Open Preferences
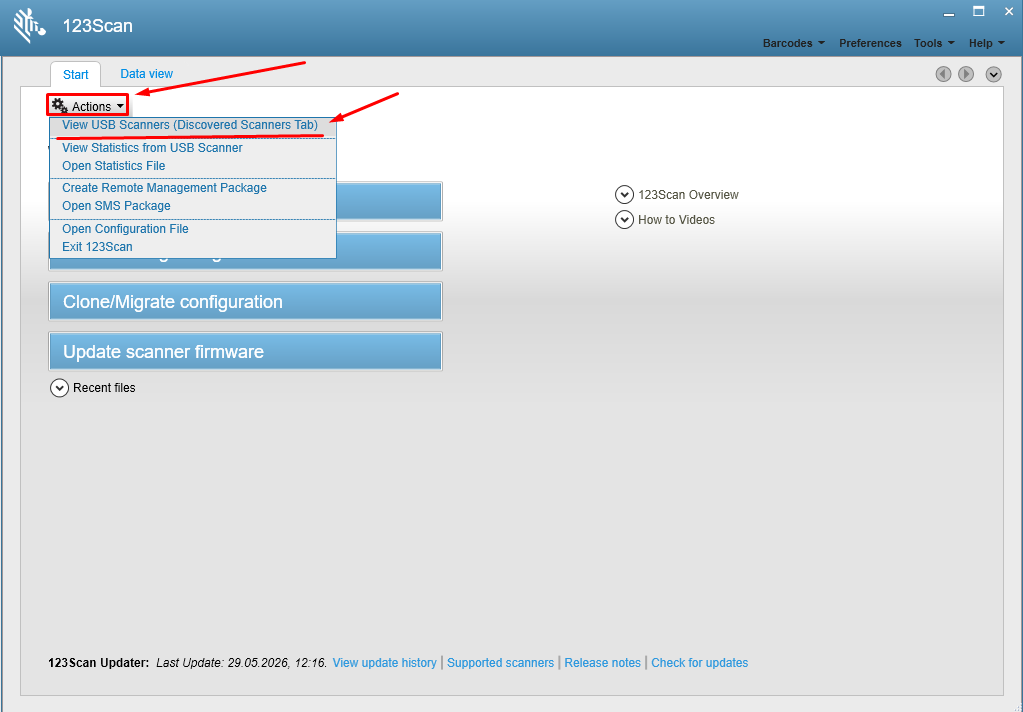Screen dimensions: 1023x712 (x=870, y=43)
